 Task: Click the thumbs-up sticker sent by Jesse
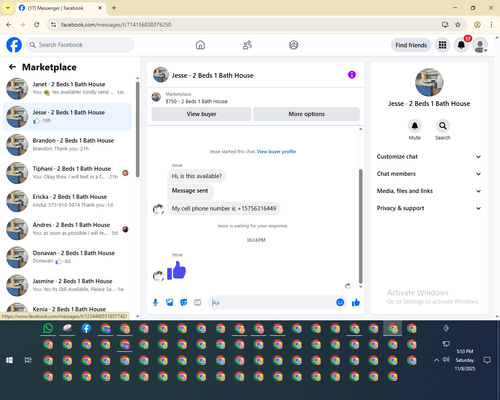[x=176, y=270]
